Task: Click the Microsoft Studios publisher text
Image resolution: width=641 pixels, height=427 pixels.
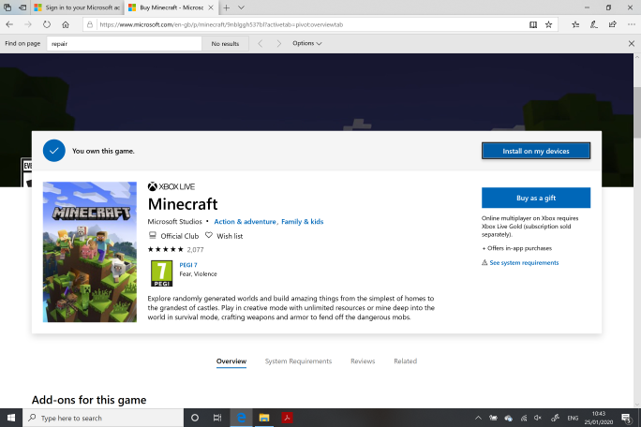Action: pyautogui.click(x=175, y=221)
